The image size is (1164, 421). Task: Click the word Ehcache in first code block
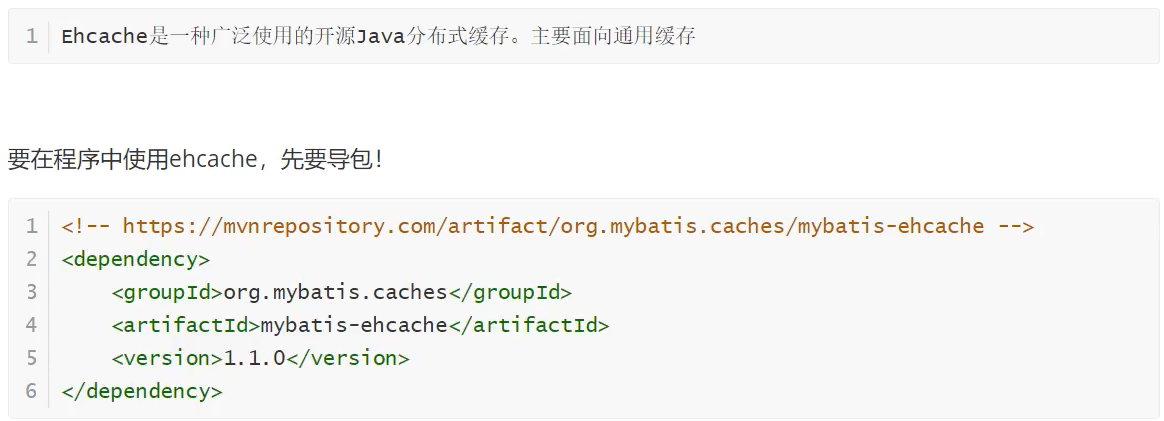(104, 37)
